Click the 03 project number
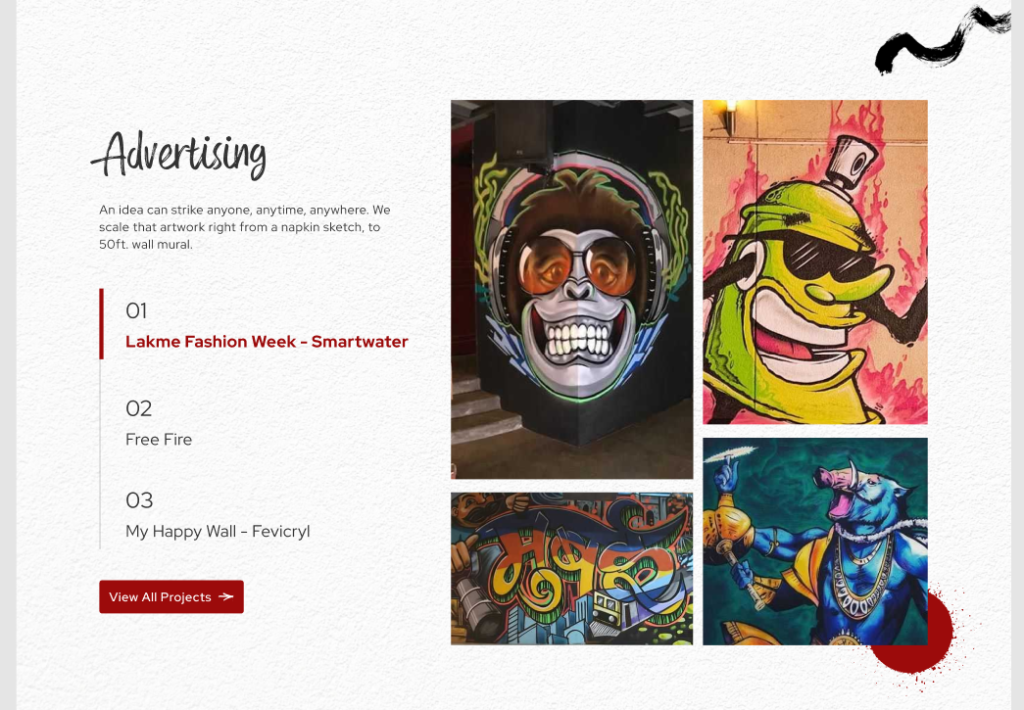 click(x=139, y=500)
